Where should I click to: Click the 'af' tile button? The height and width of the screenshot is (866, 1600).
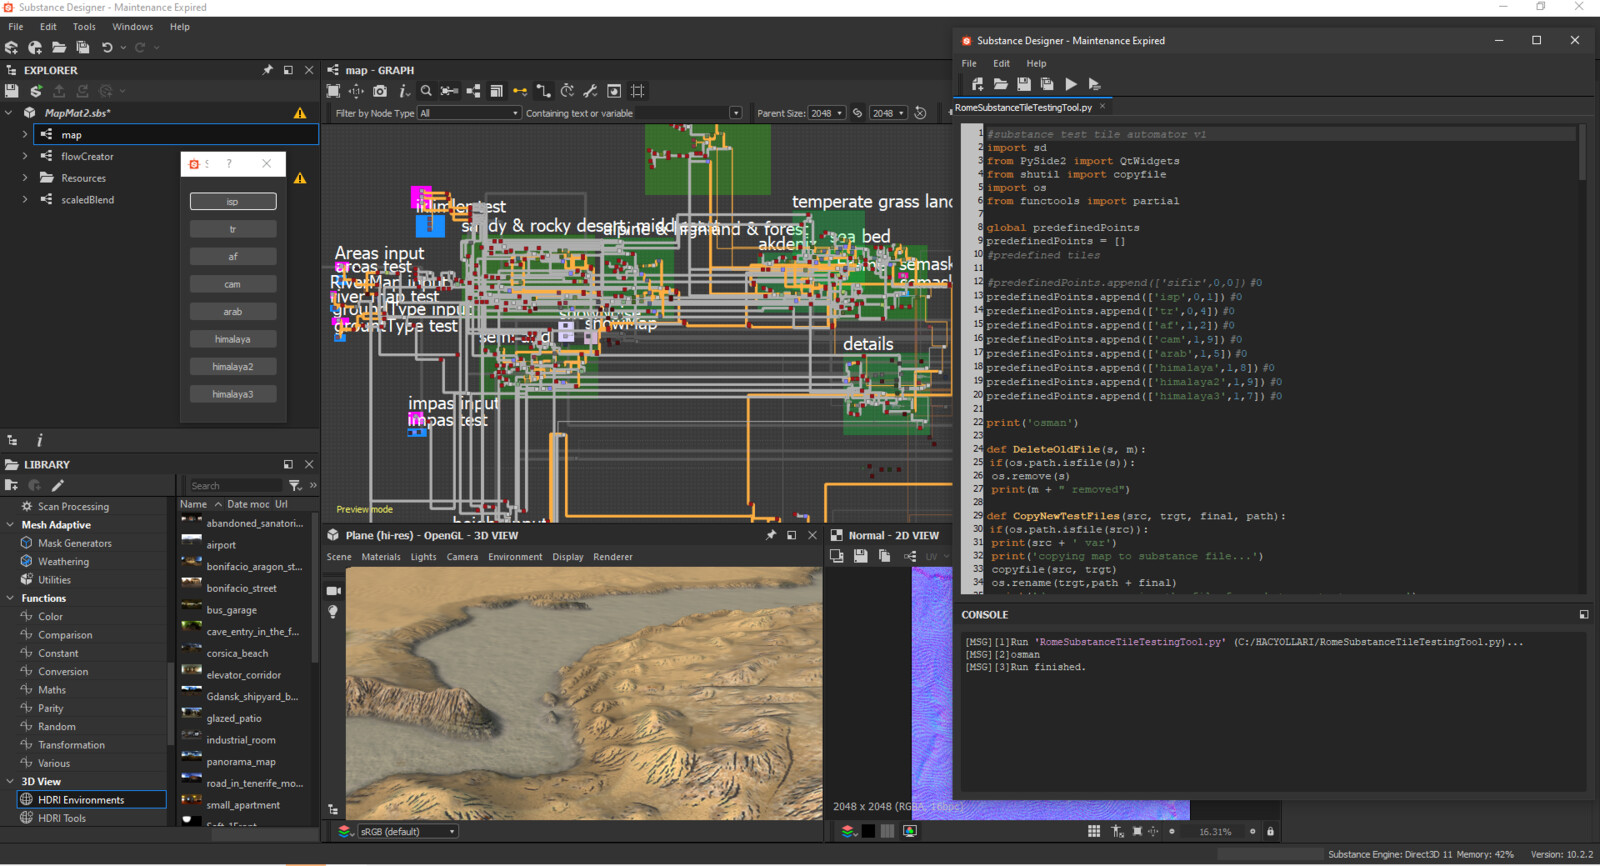[x=233, y=257]
